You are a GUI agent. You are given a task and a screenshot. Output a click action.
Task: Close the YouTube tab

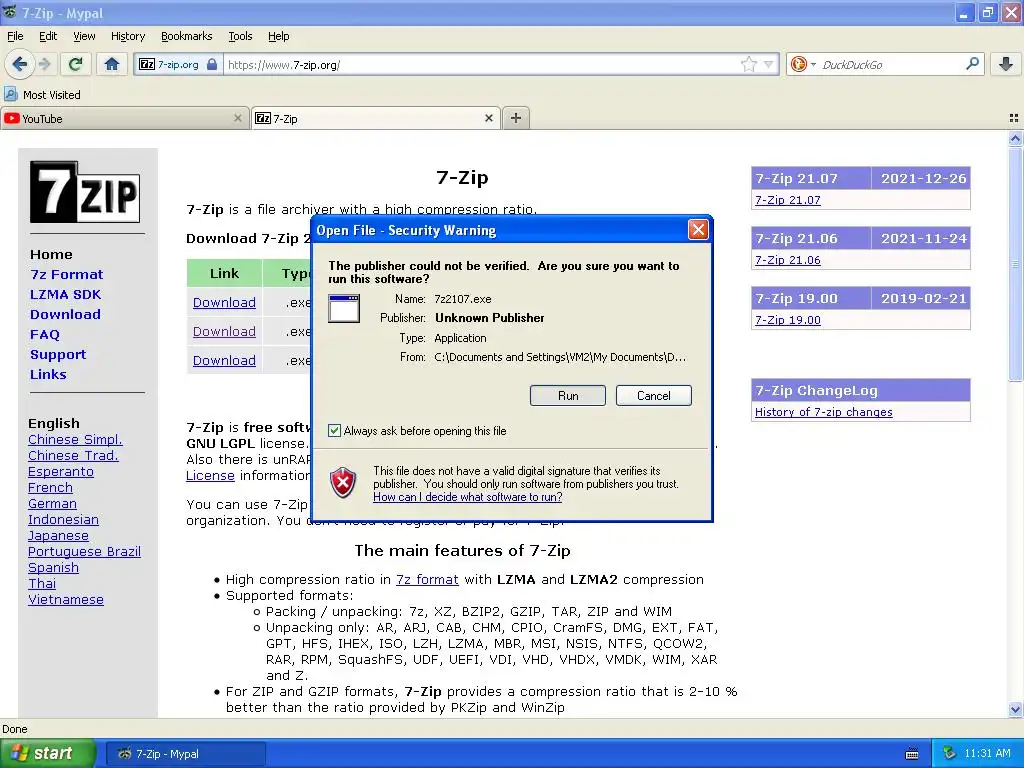click(238, 118)
